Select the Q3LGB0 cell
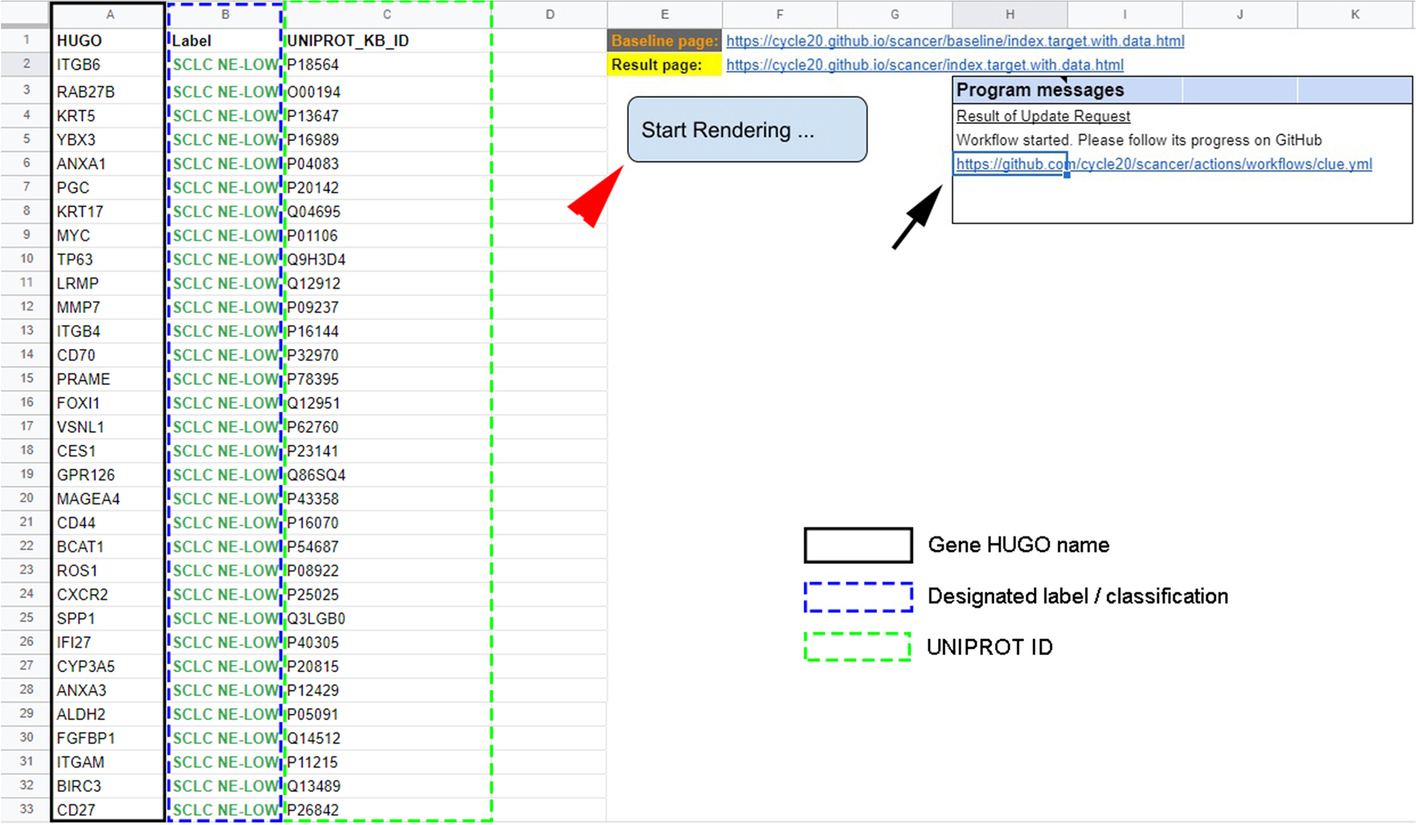The height and width of the screenshot is (825, 1416). 388,618
